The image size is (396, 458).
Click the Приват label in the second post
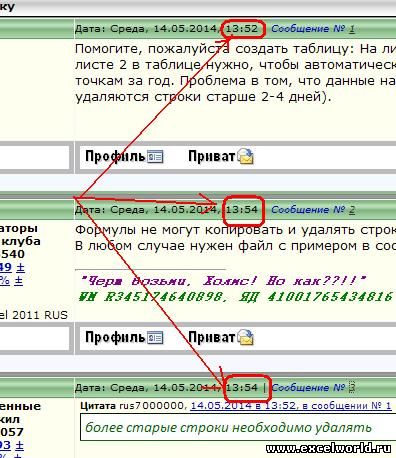pos(212,337)
